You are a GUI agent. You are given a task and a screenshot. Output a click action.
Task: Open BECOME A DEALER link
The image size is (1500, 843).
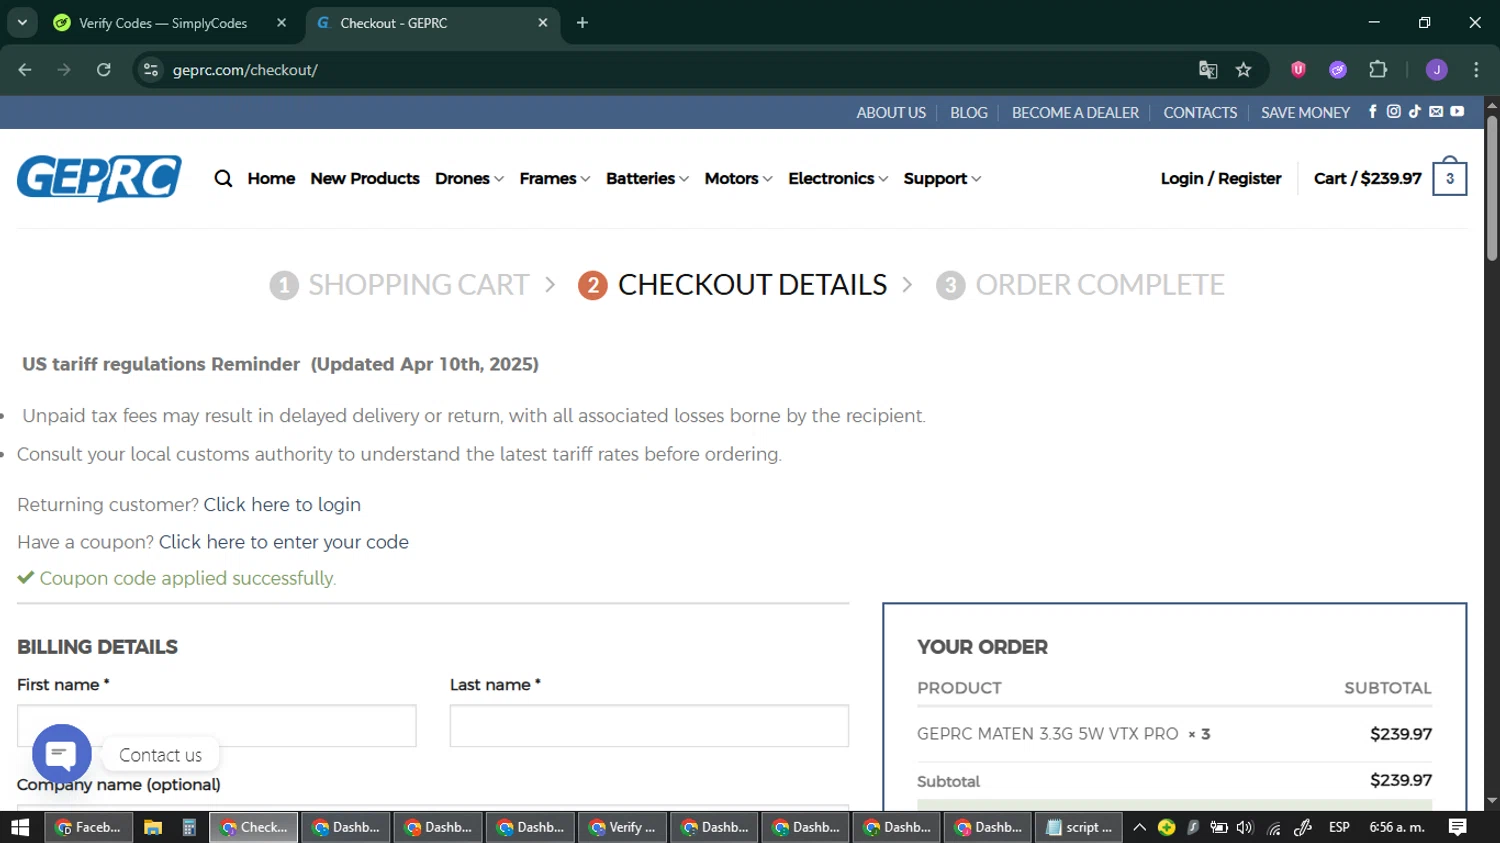click(x=1075, y=112)
